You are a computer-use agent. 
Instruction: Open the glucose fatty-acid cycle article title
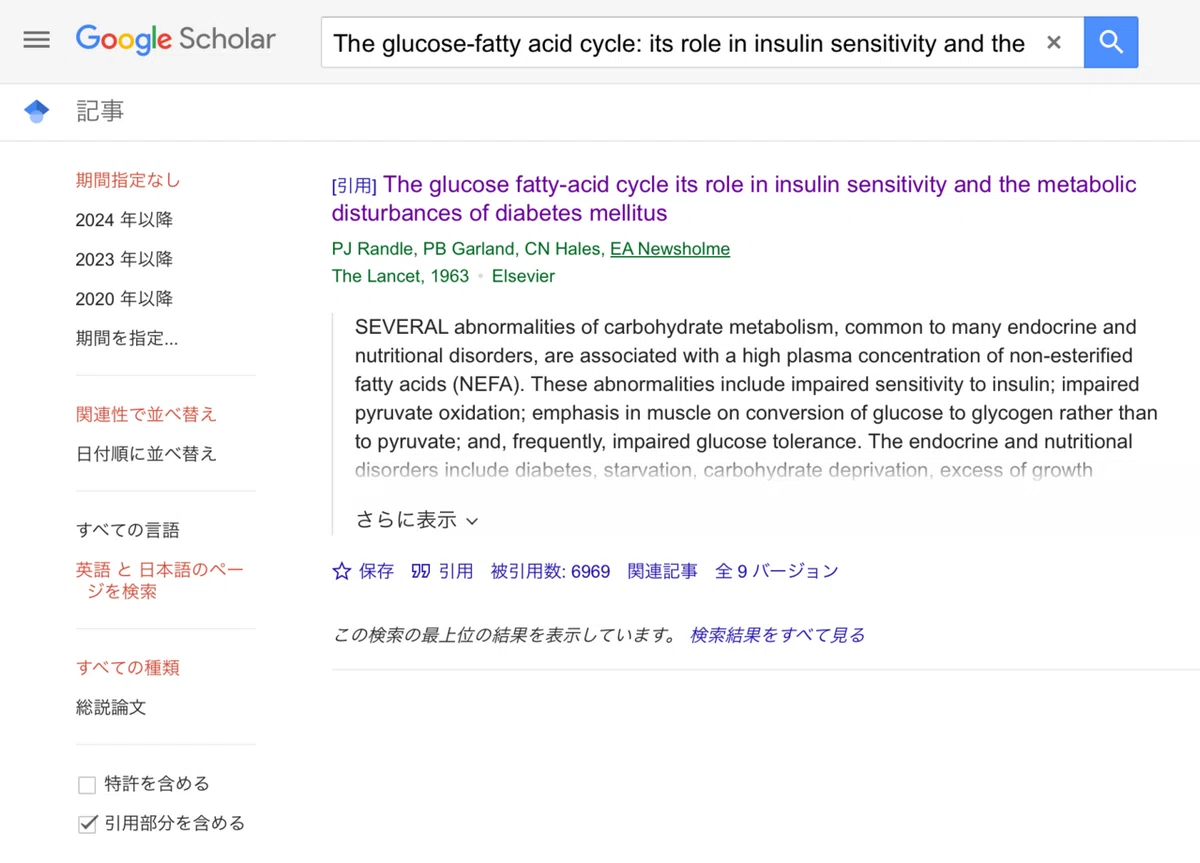click(x=734, y=199)
